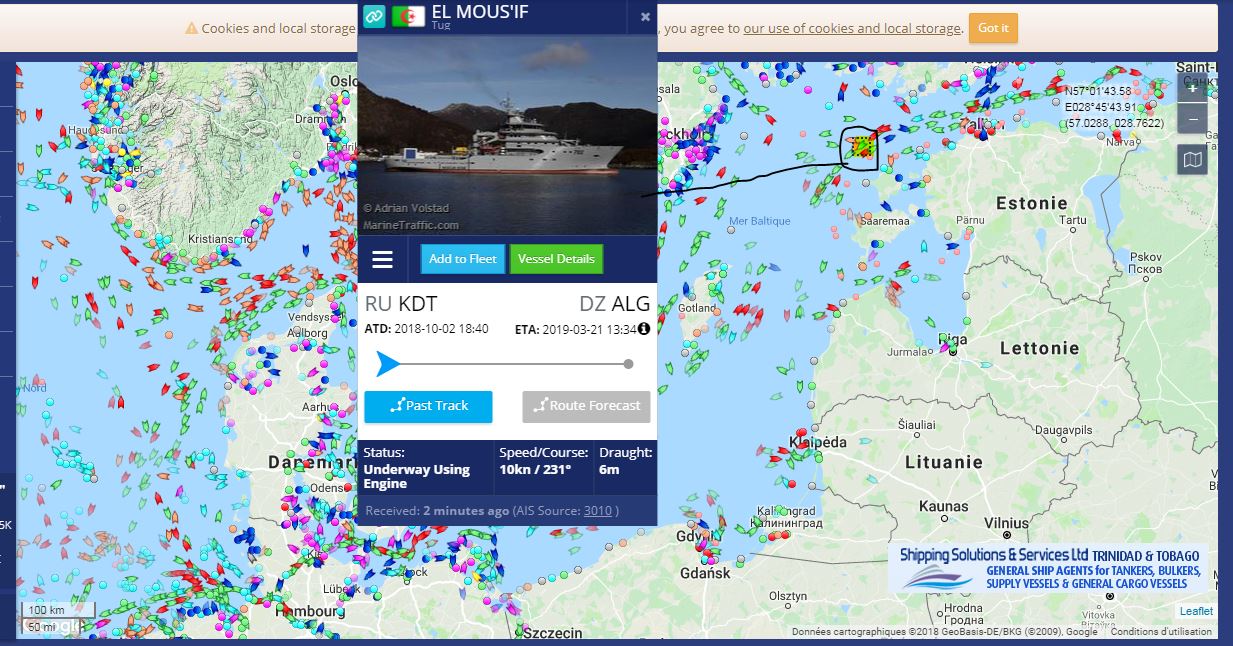Click the Šiauliai city label on the map
Viewport: 1233px width, 646px height.
tap(917, 425)
